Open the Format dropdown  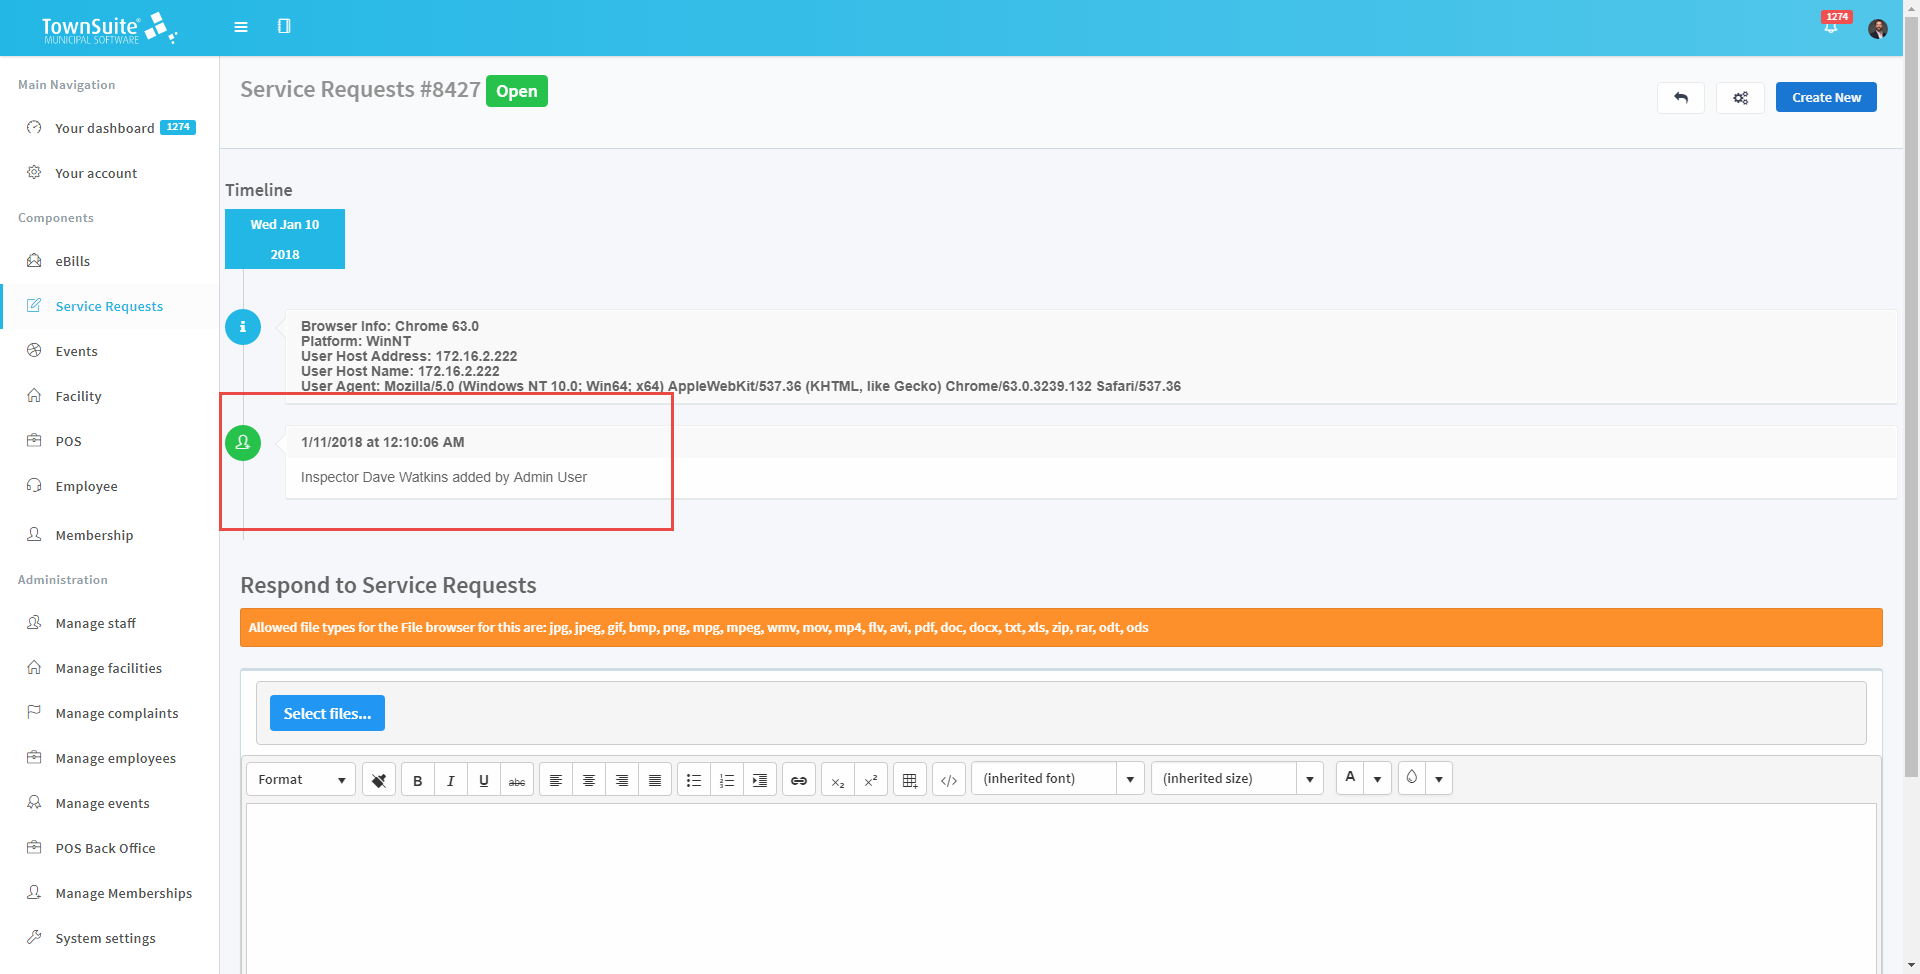(301, 780)
